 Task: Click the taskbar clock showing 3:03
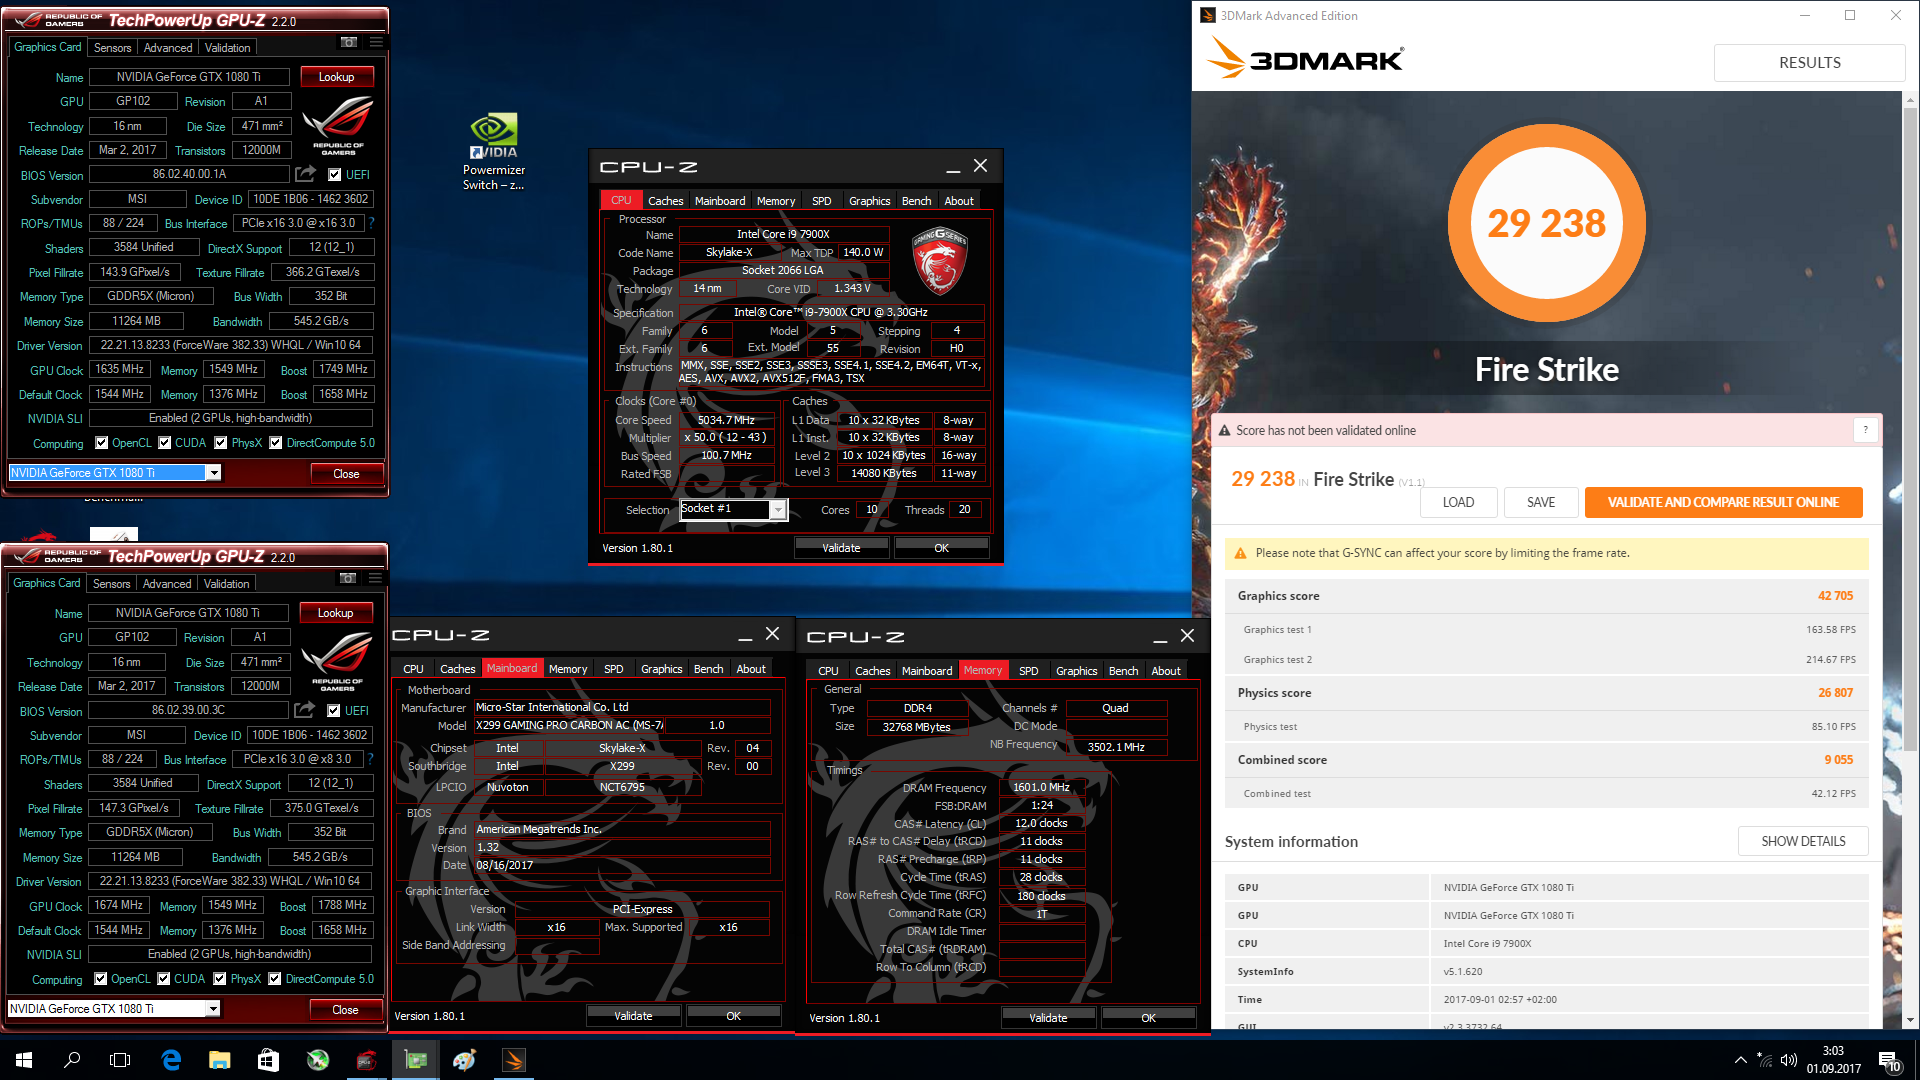pos(1833,1060)
